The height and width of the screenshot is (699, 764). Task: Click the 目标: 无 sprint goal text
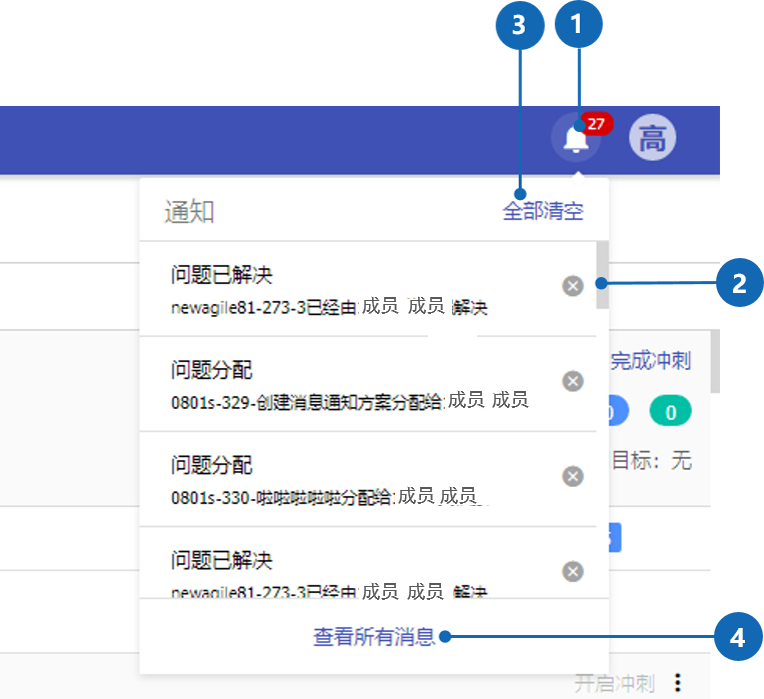point(651,461)
